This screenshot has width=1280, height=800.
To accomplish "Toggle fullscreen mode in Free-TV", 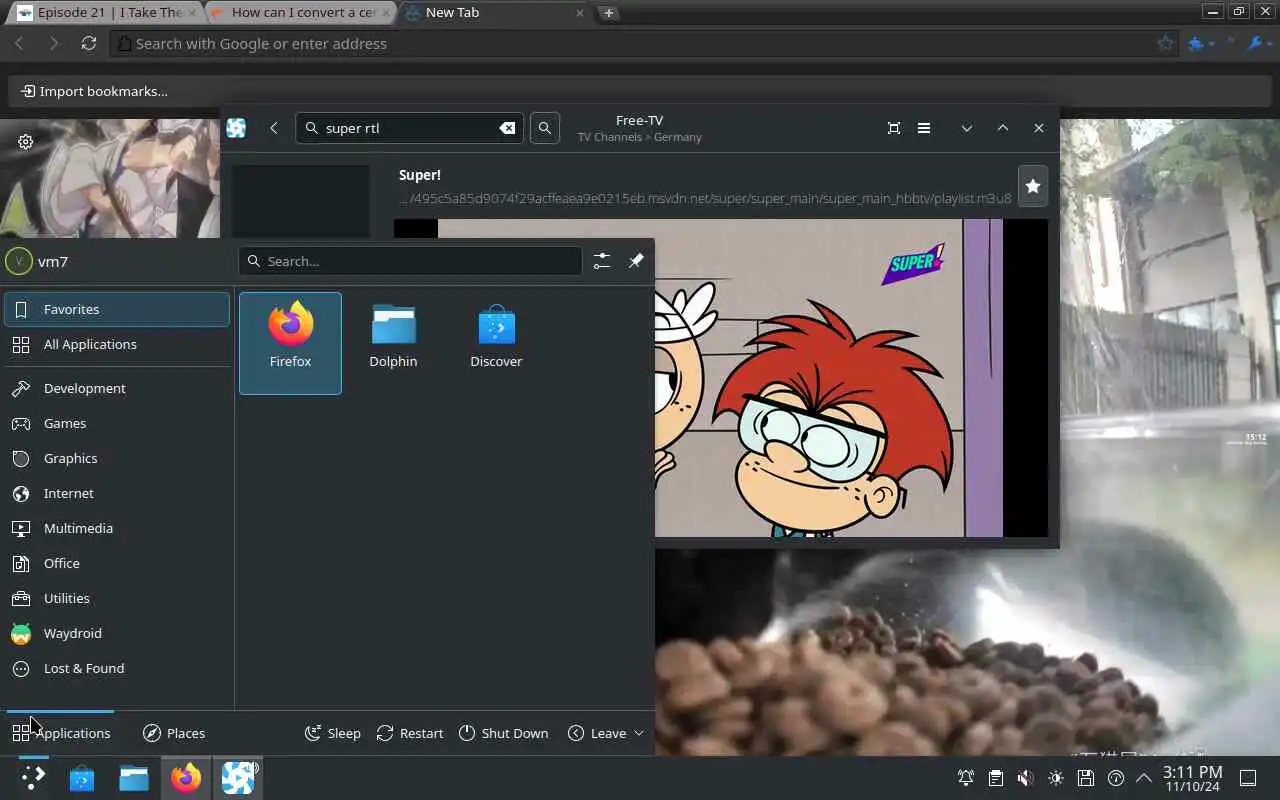I will (x=894, y=128).
